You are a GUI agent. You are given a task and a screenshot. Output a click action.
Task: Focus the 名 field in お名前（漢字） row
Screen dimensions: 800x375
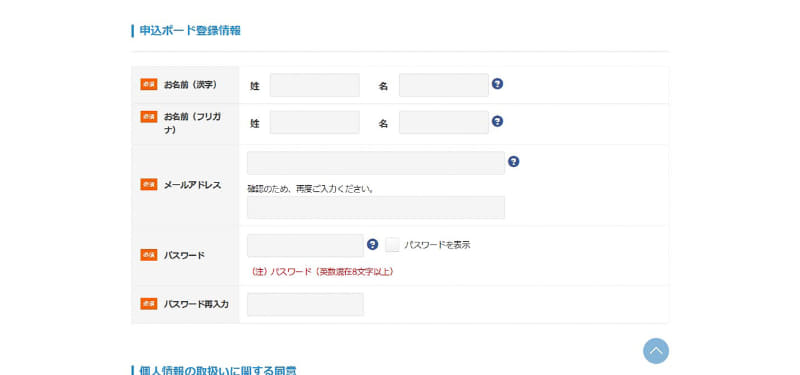tap(444, 85)
